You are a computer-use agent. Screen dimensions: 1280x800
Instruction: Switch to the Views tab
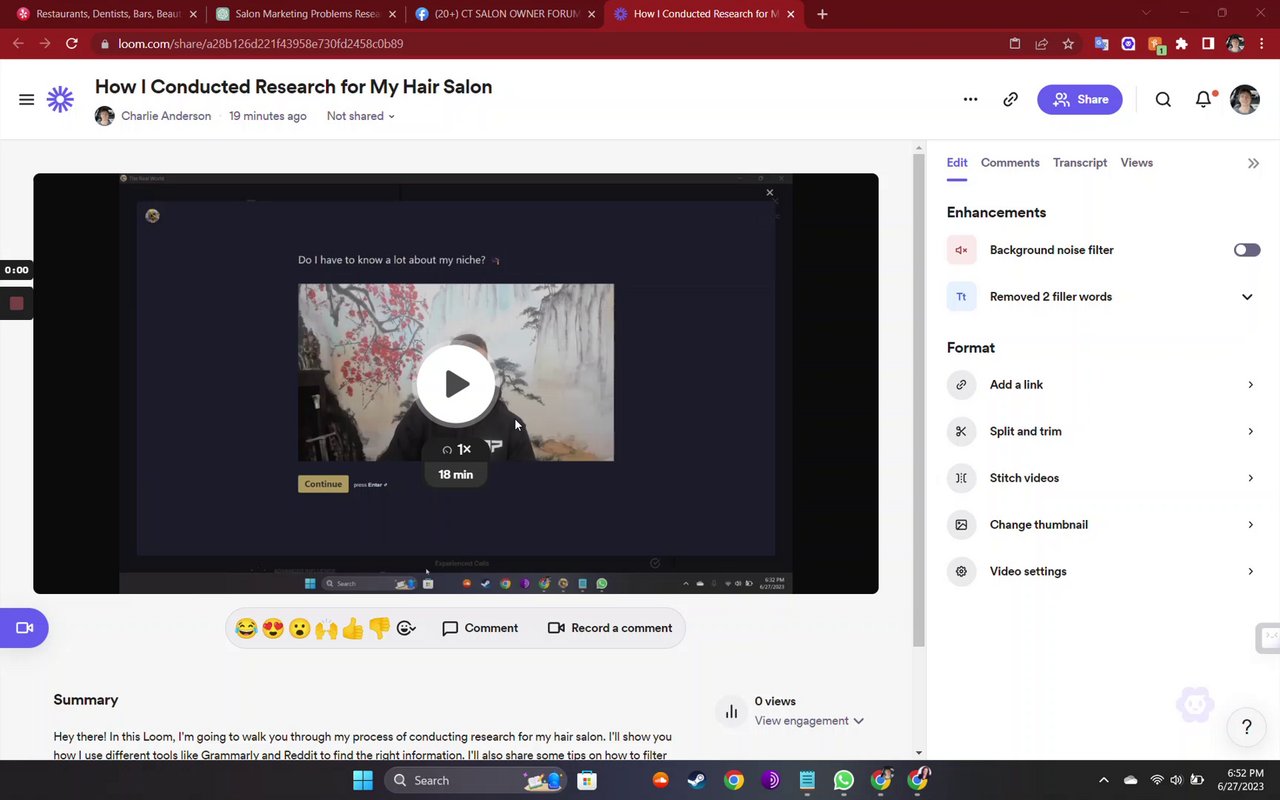click(1137, 163)
